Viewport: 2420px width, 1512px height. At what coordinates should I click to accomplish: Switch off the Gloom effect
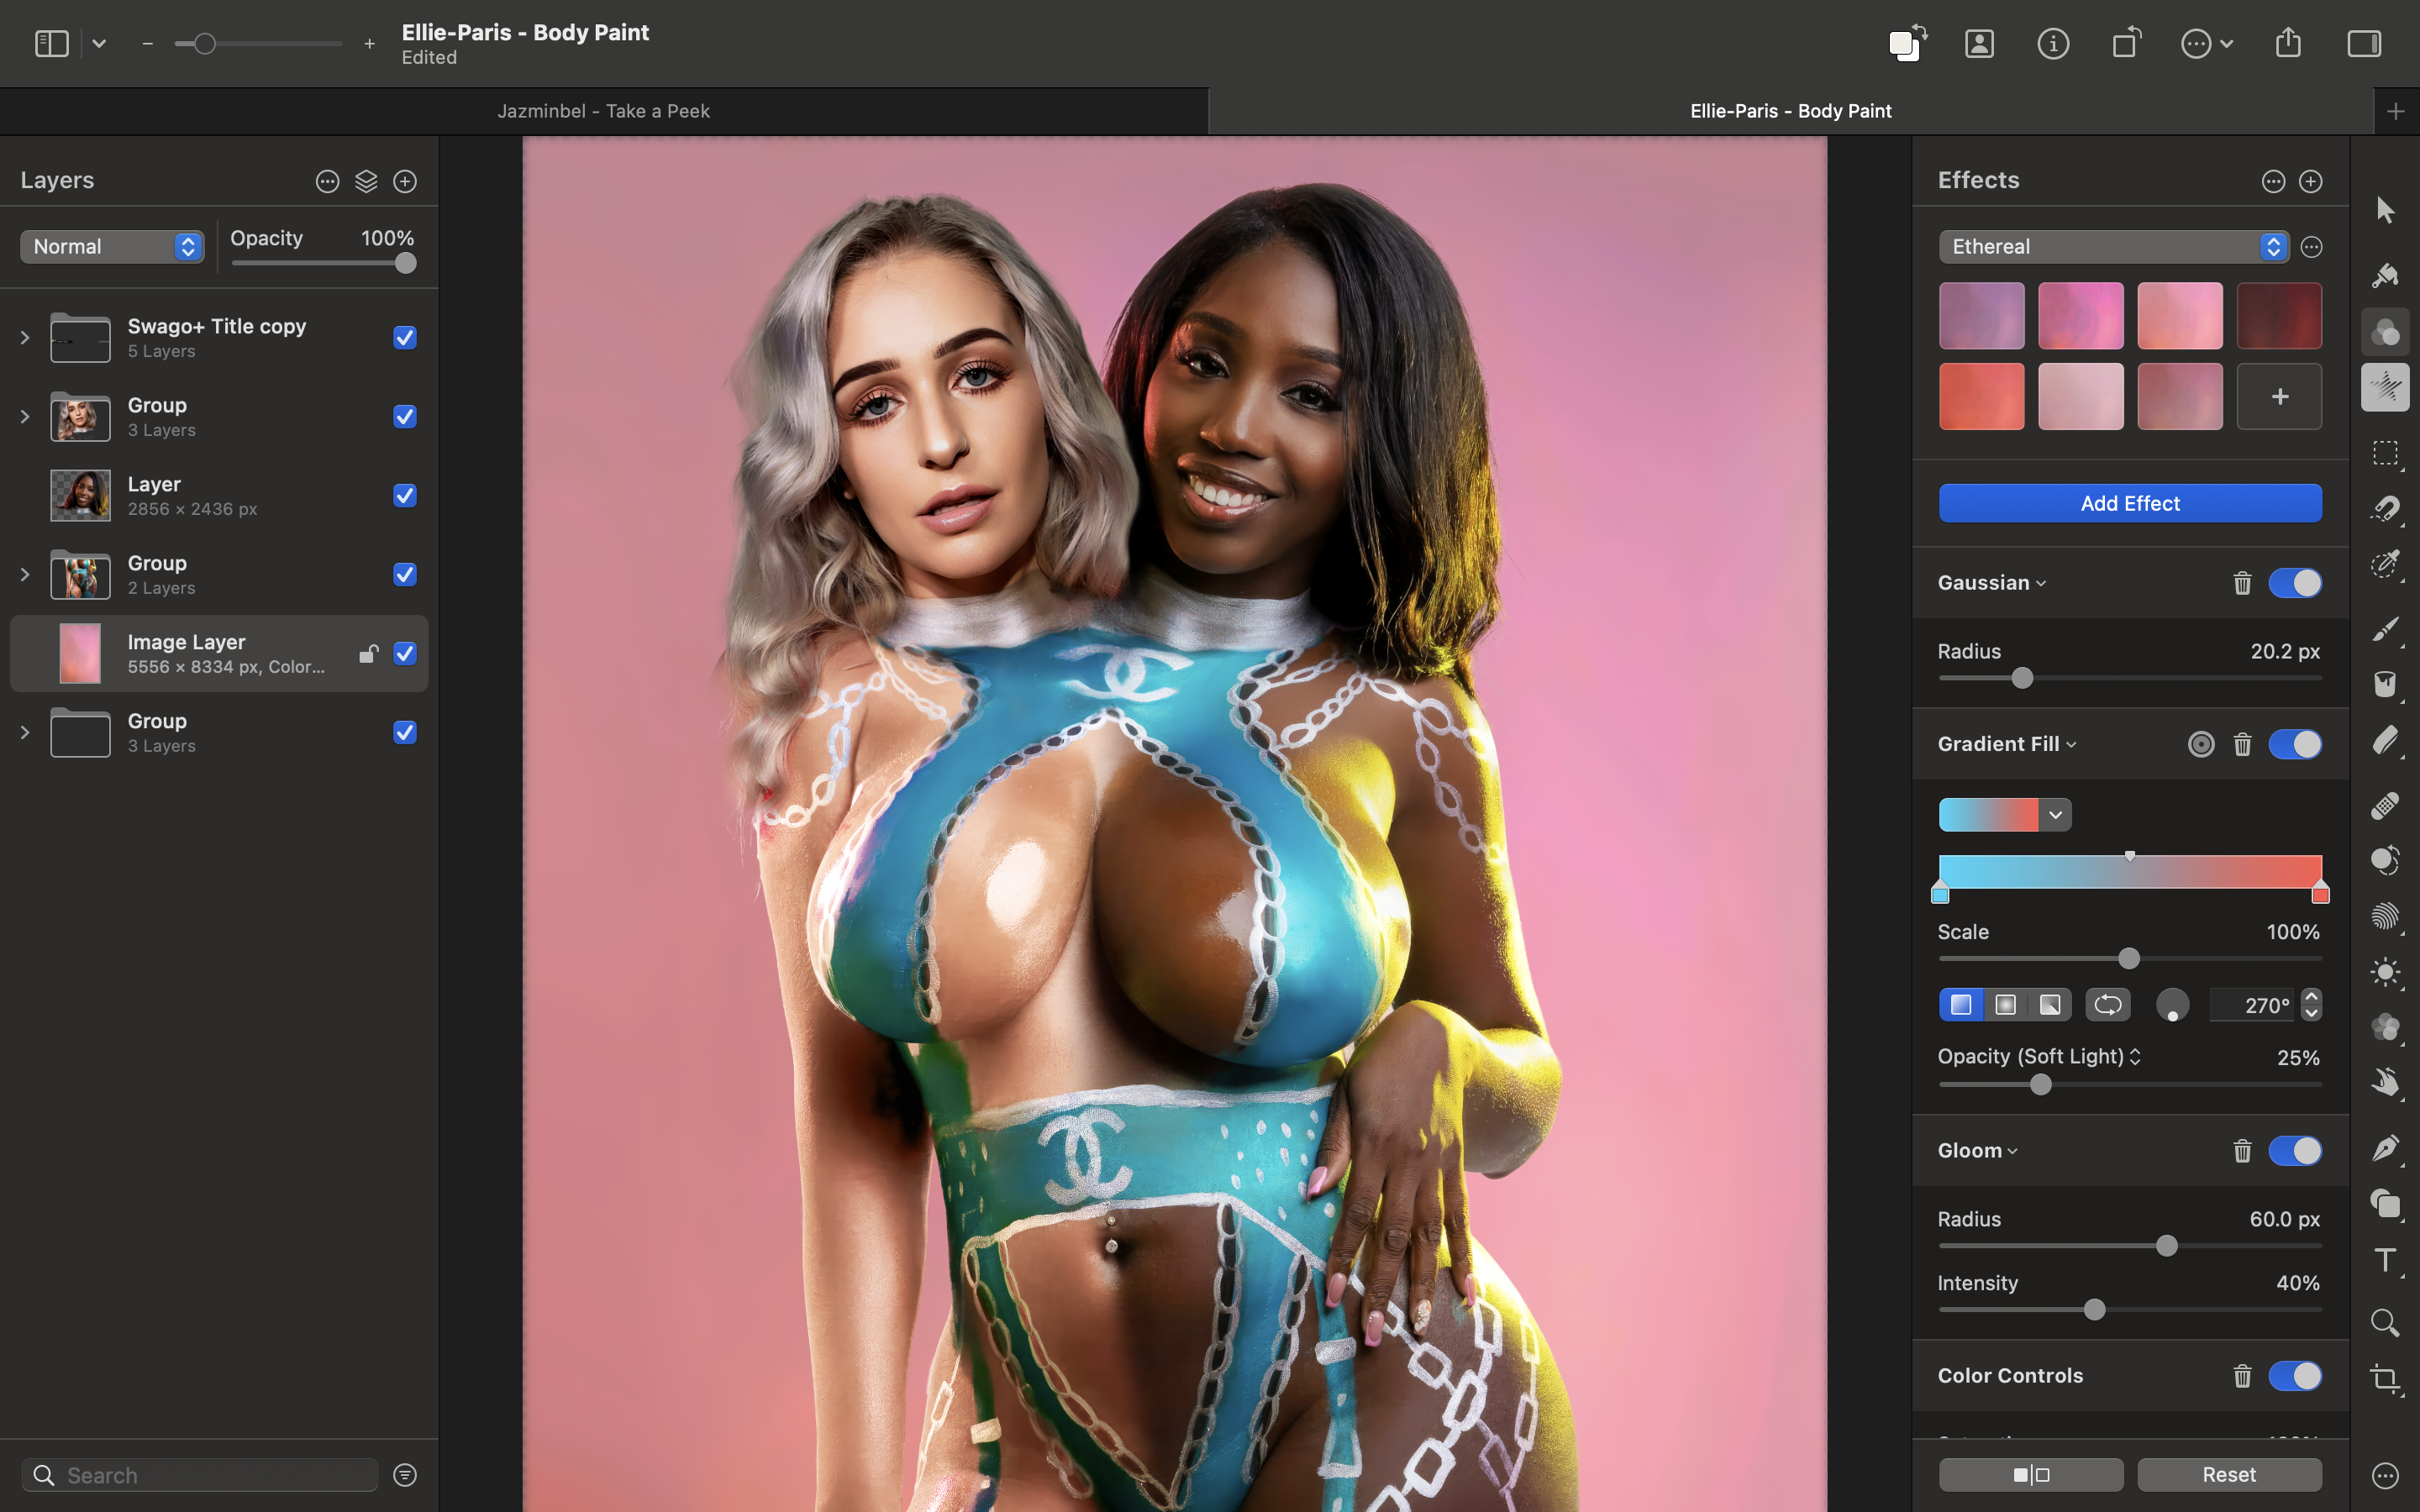point(2295,1151)
